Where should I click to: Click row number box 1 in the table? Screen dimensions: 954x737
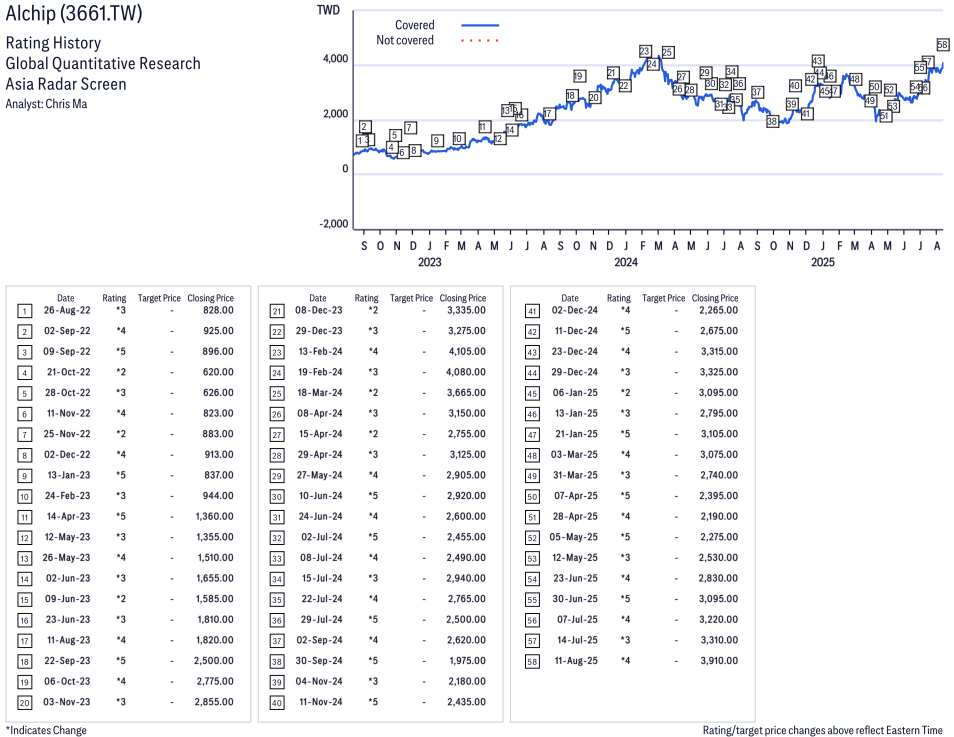tap(24, 312)
